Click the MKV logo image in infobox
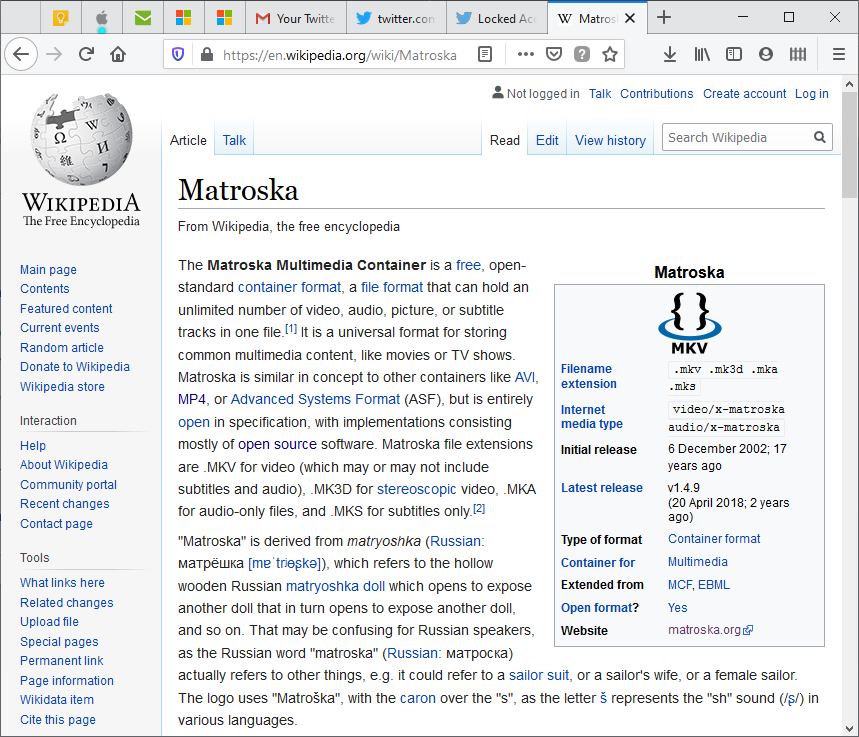This screenshot has height=737, width=859. [x=689, y=323]
